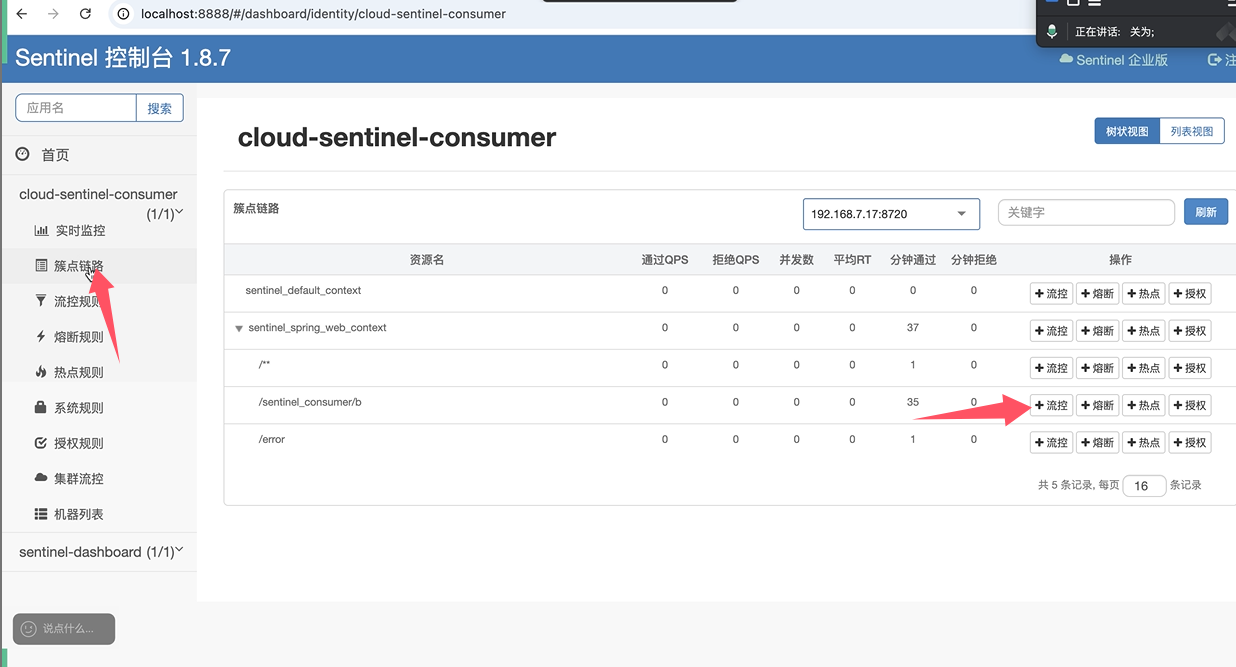
Task: Add 熔断 for sentinel_default_context
Action: click(x=1097, y=294)
